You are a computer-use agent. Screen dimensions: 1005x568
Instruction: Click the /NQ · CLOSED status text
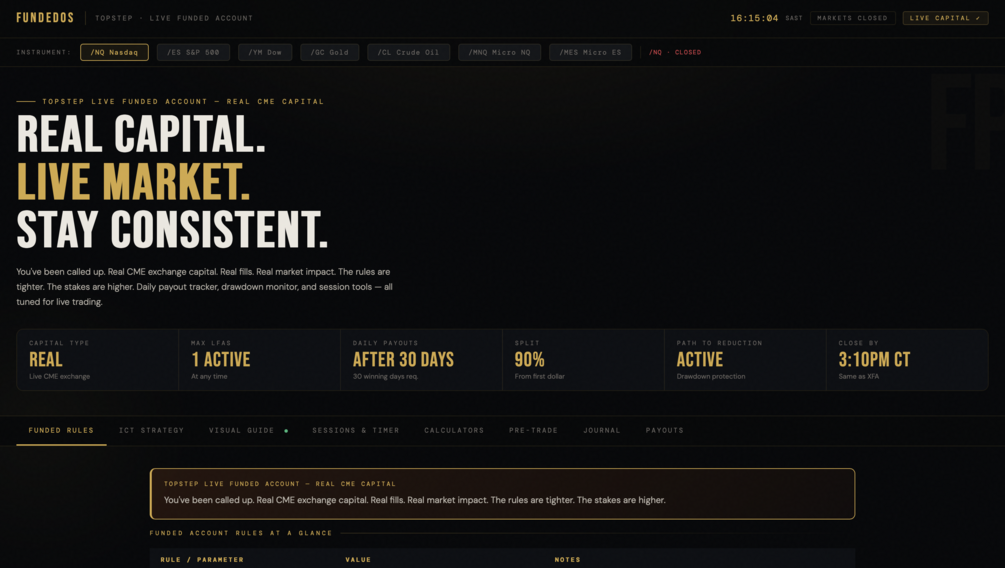pos(675,53)
